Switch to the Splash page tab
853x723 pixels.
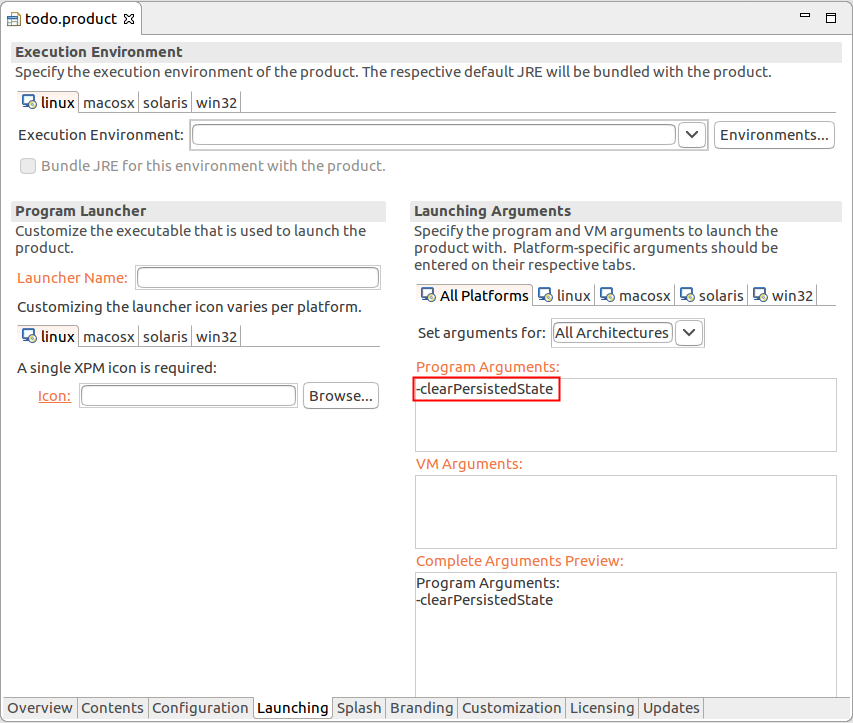pyautogui.click(x=359, y=708)
